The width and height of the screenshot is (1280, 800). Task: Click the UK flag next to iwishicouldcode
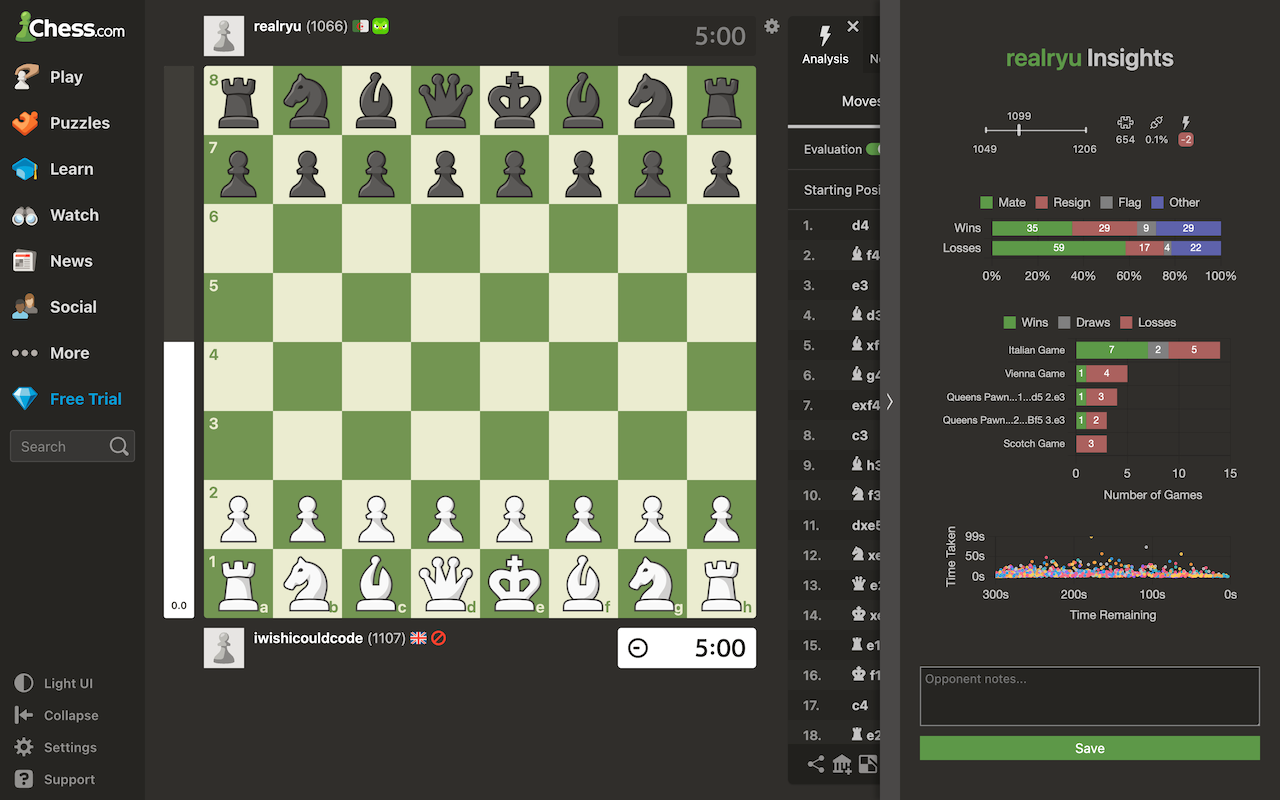coord(418,638)
